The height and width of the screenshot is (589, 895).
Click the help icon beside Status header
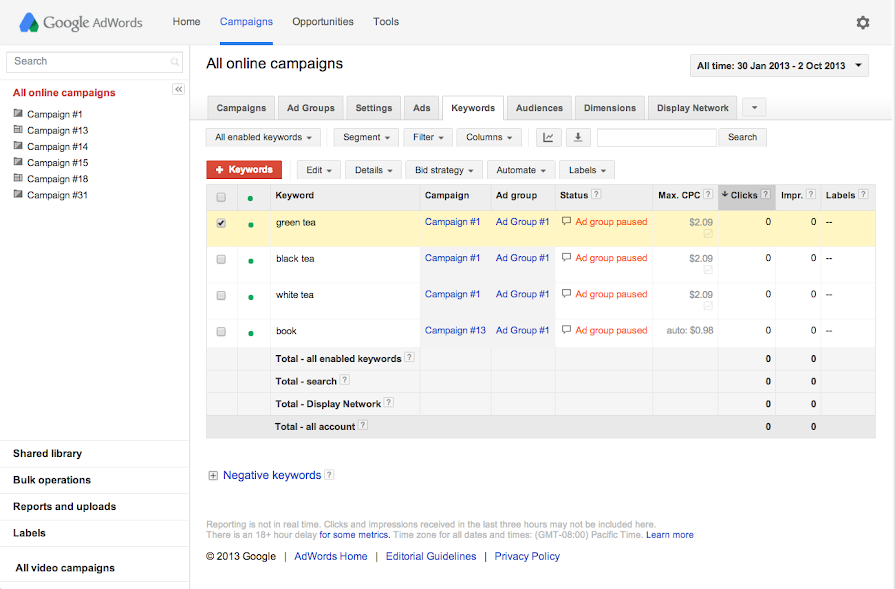(596, 195)
